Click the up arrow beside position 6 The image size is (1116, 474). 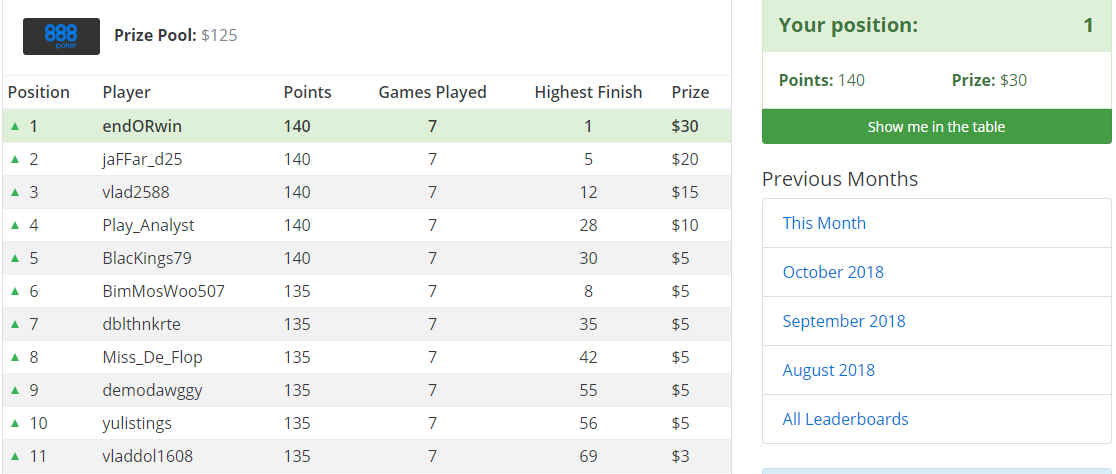pyautogui.click(x=15, y=291)
